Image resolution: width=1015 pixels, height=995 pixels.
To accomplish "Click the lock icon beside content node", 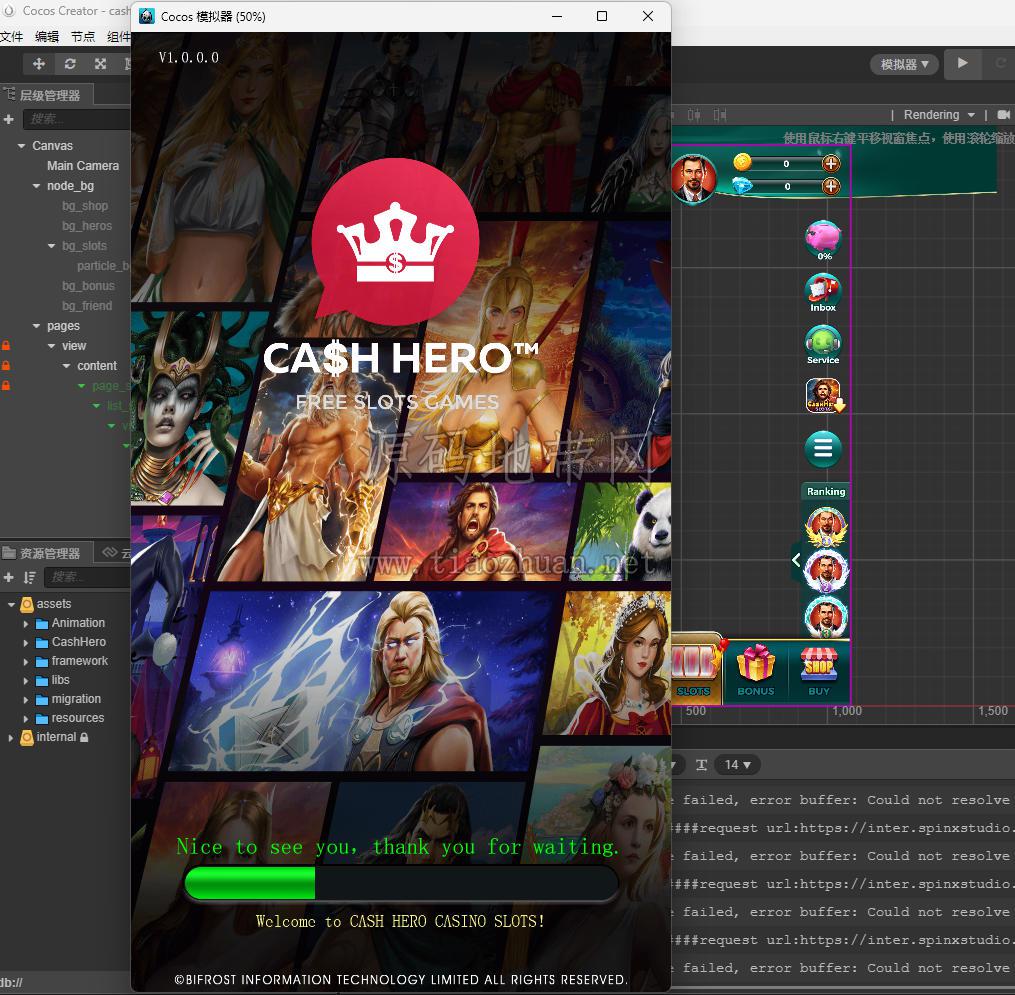I will 6,366.
